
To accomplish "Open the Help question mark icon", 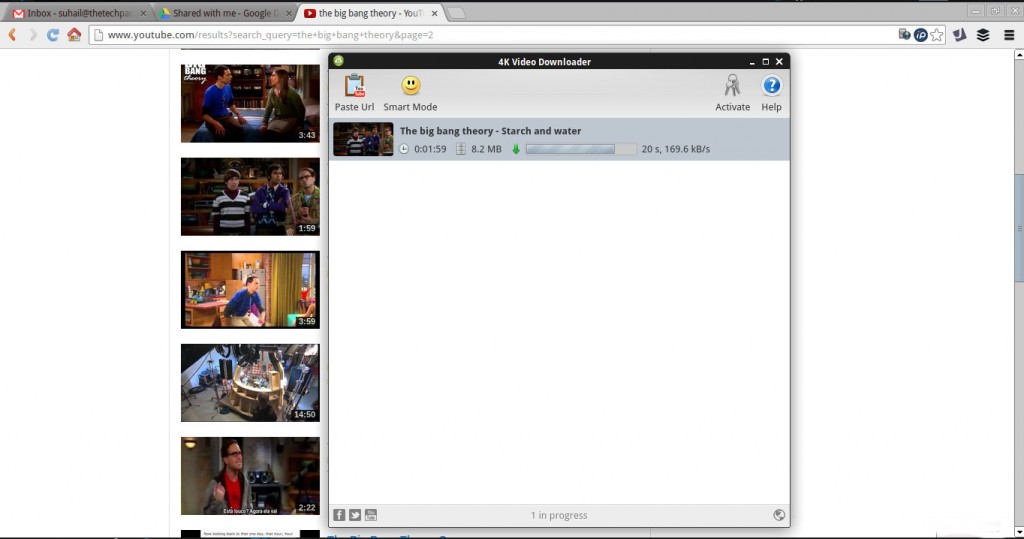I will (771, 86).
